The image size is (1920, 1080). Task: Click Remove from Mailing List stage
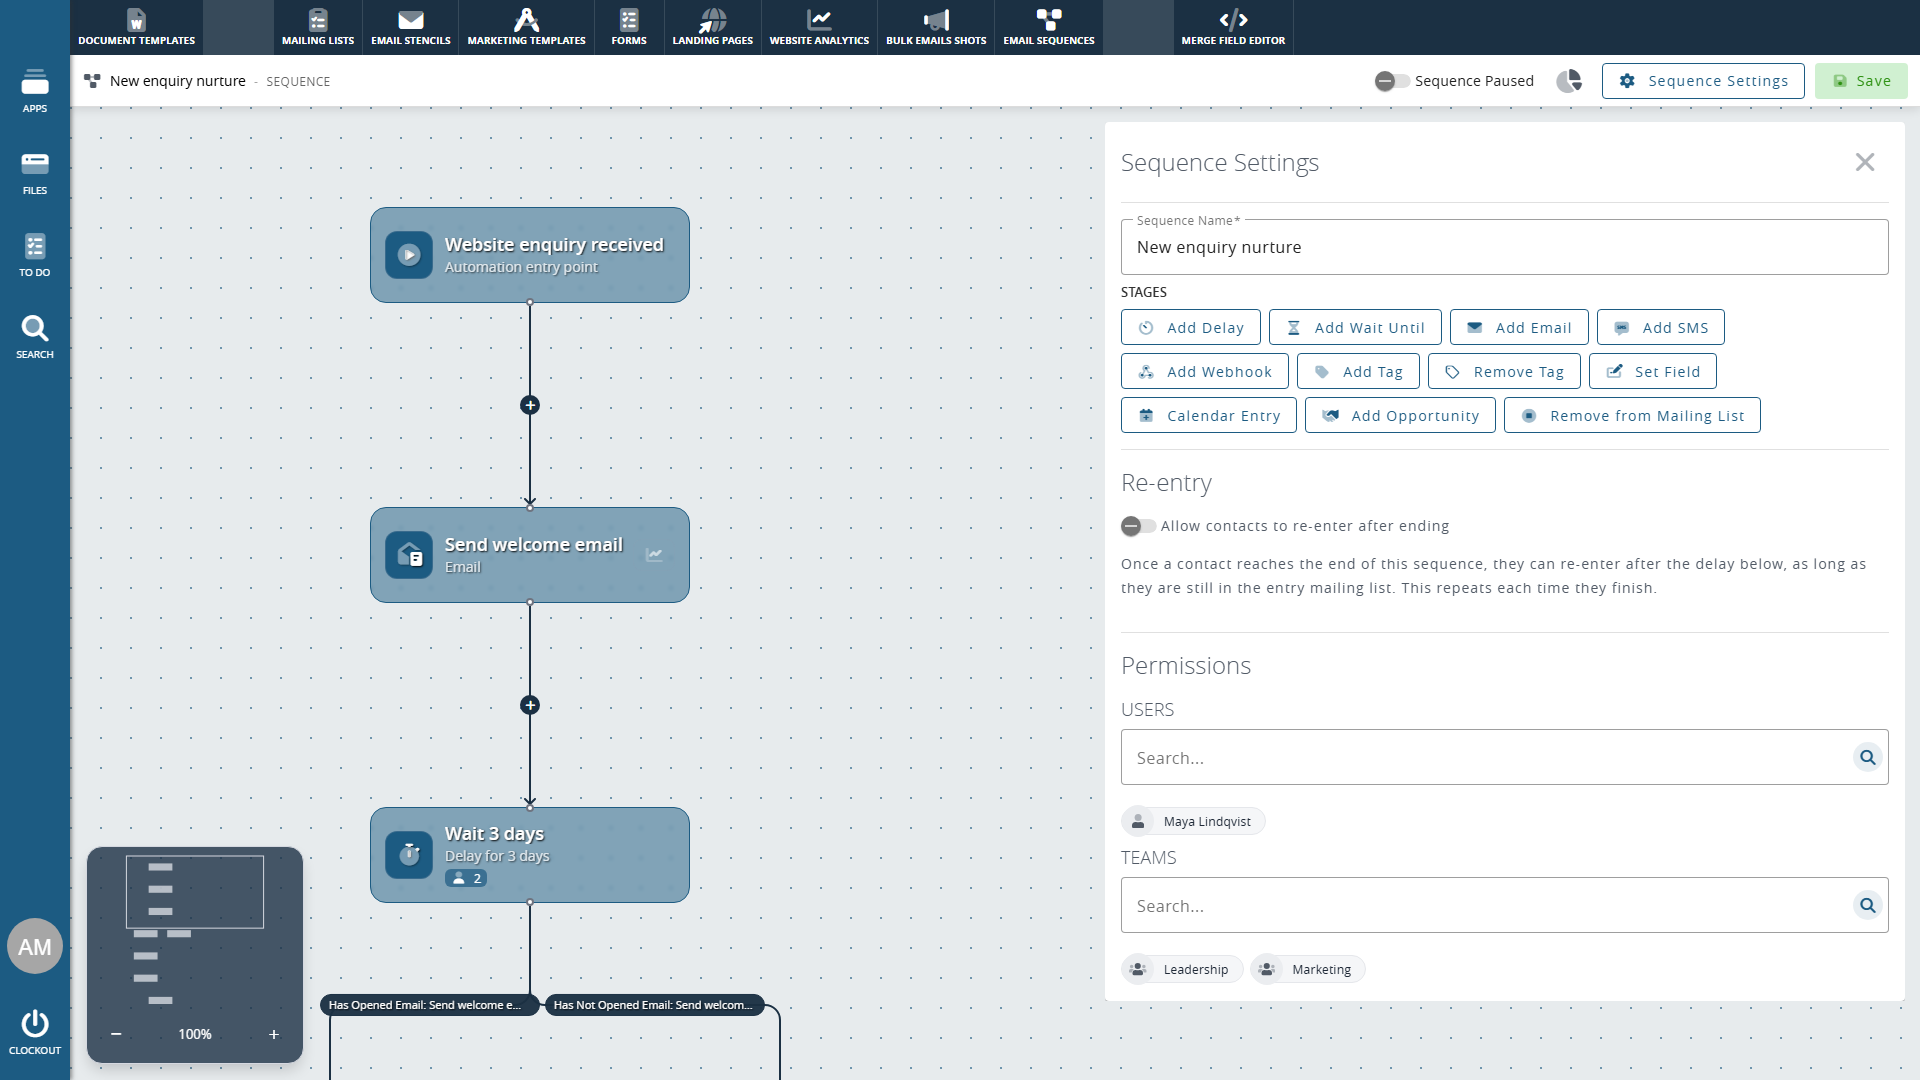1632,415
